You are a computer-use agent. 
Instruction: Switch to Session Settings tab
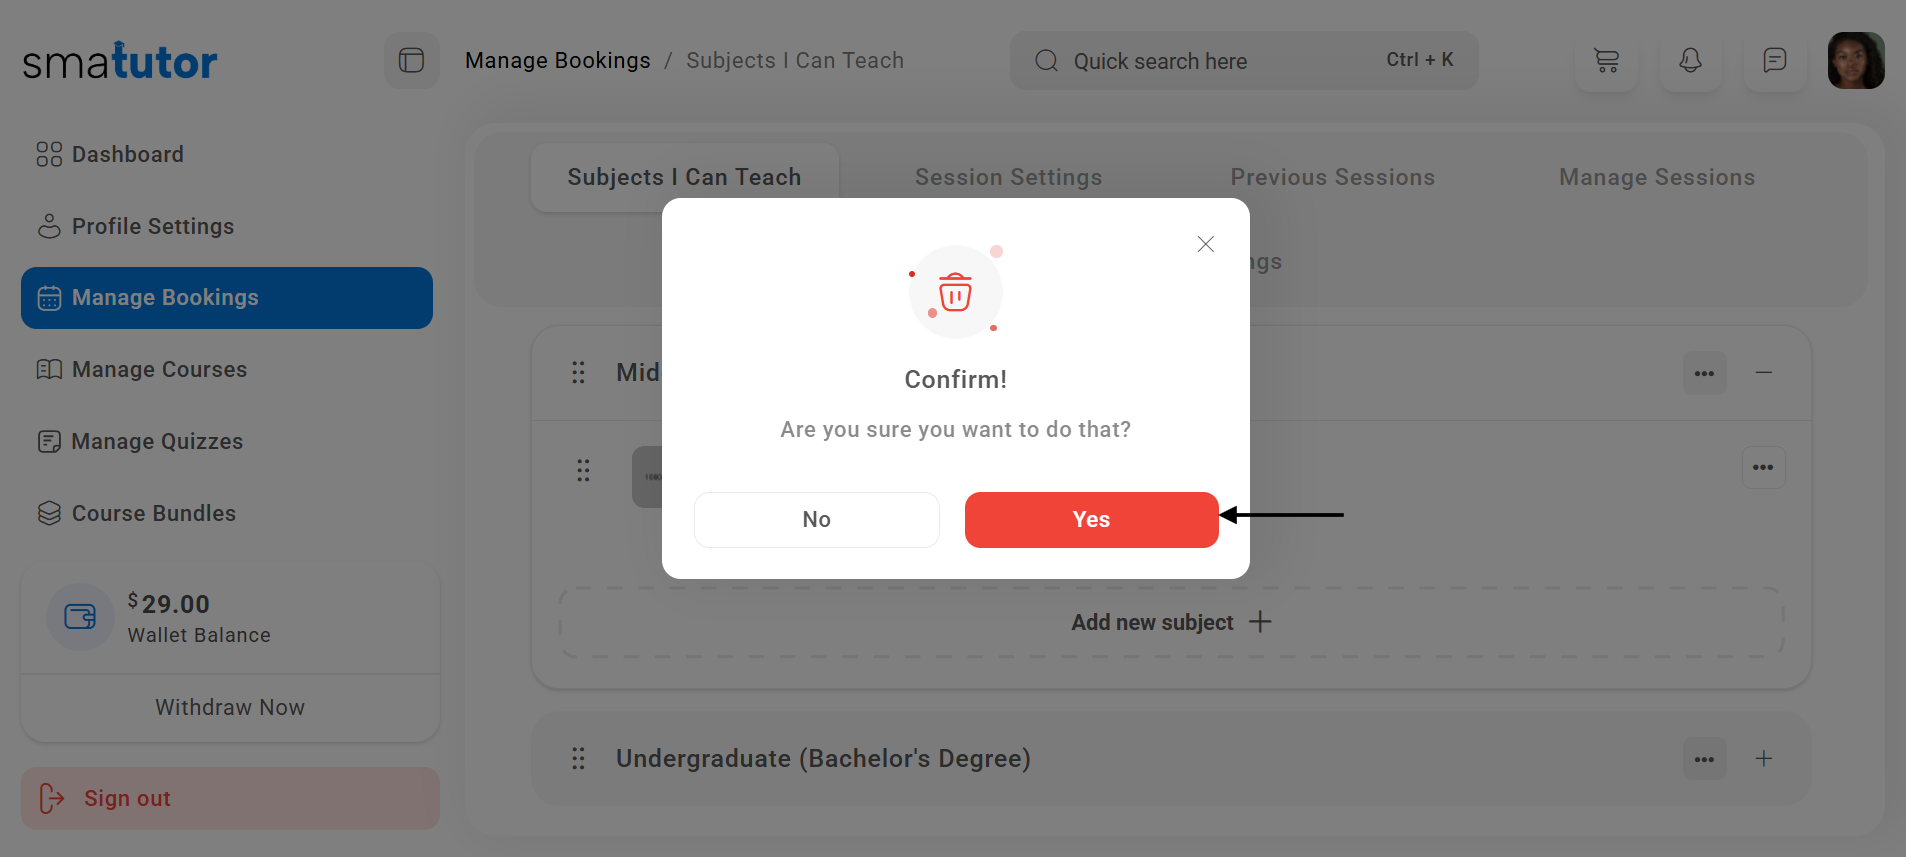[x=1008, y=177]
